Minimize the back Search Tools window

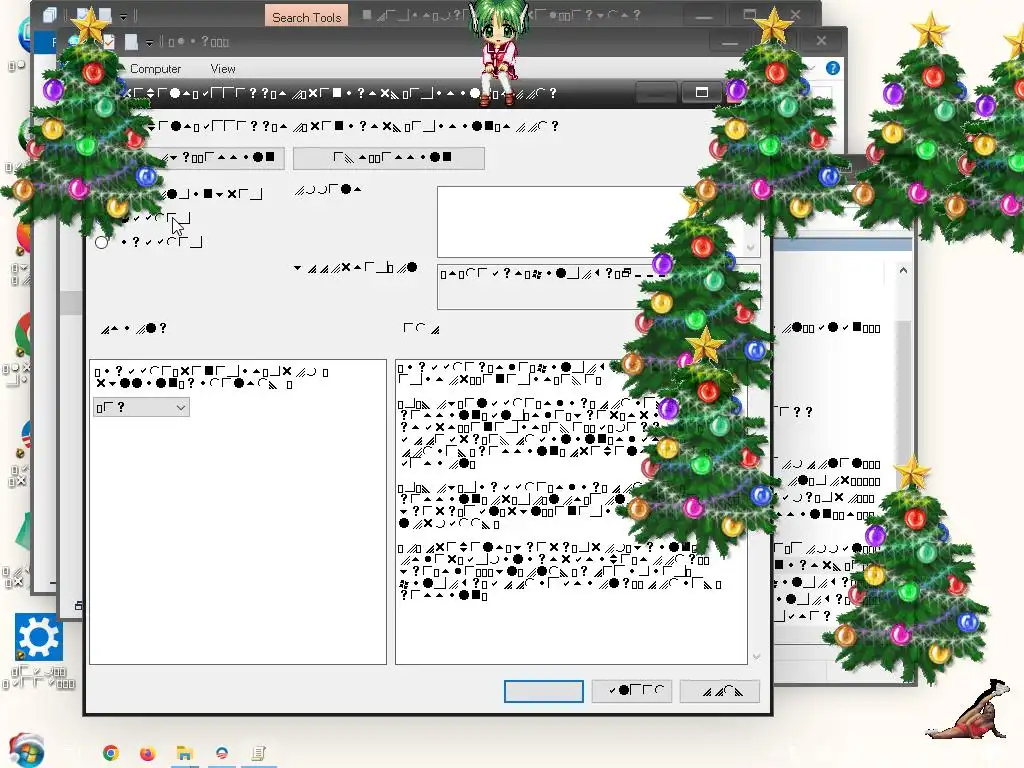[x=703, y=16]
